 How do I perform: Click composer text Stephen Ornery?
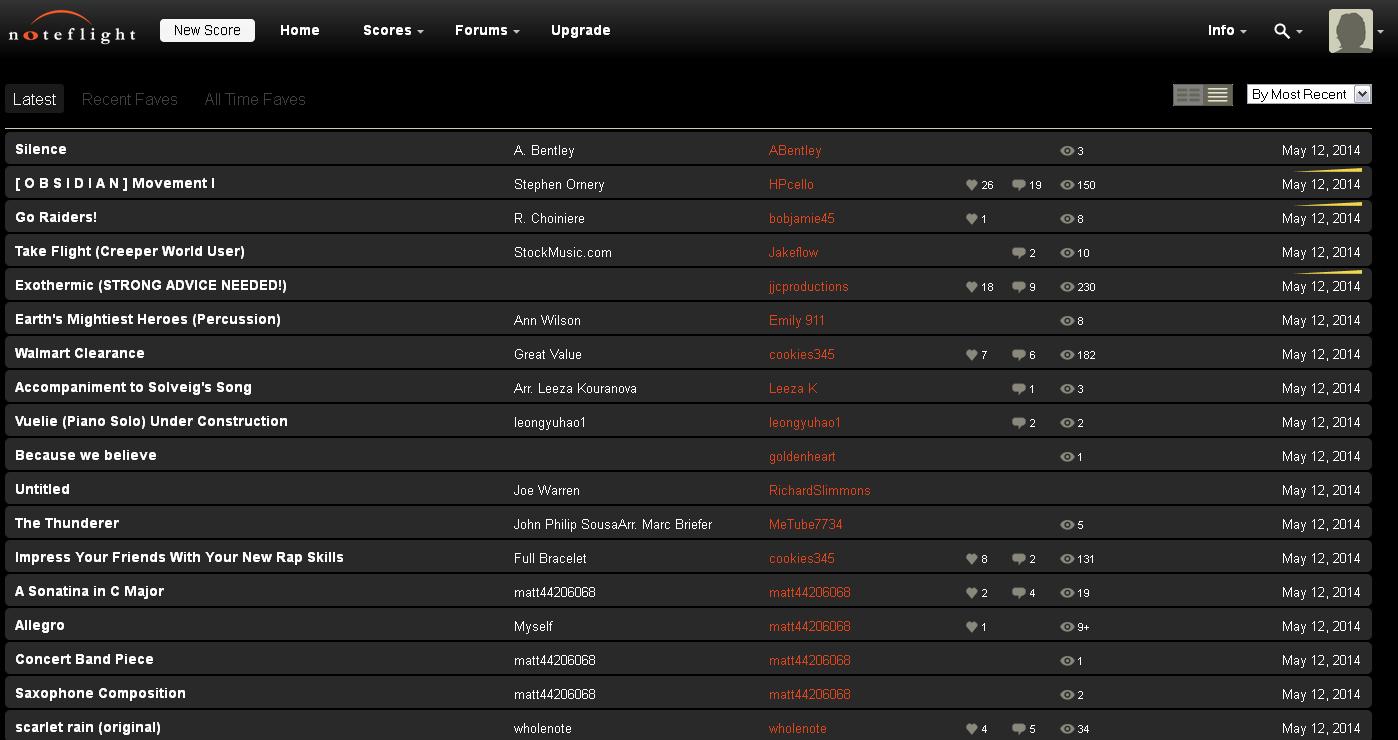click(559, 185)
